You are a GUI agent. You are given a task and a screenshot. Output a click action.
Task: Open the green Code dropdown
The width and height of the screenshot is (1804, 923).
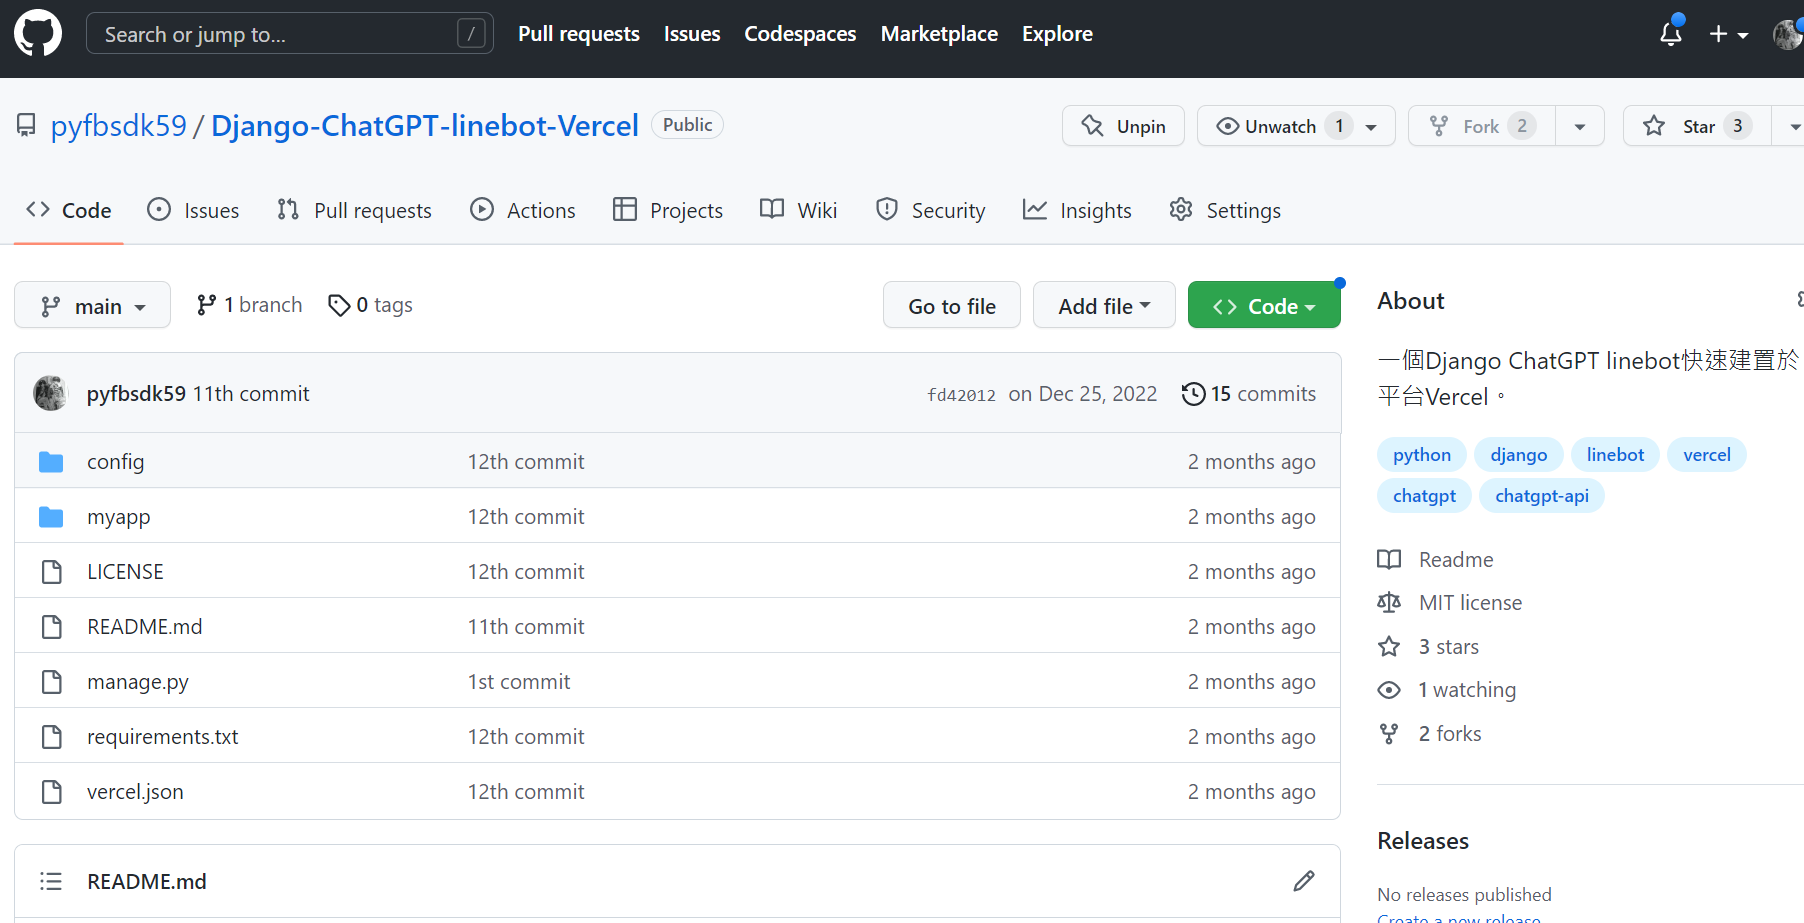[x=1264, y=305]
